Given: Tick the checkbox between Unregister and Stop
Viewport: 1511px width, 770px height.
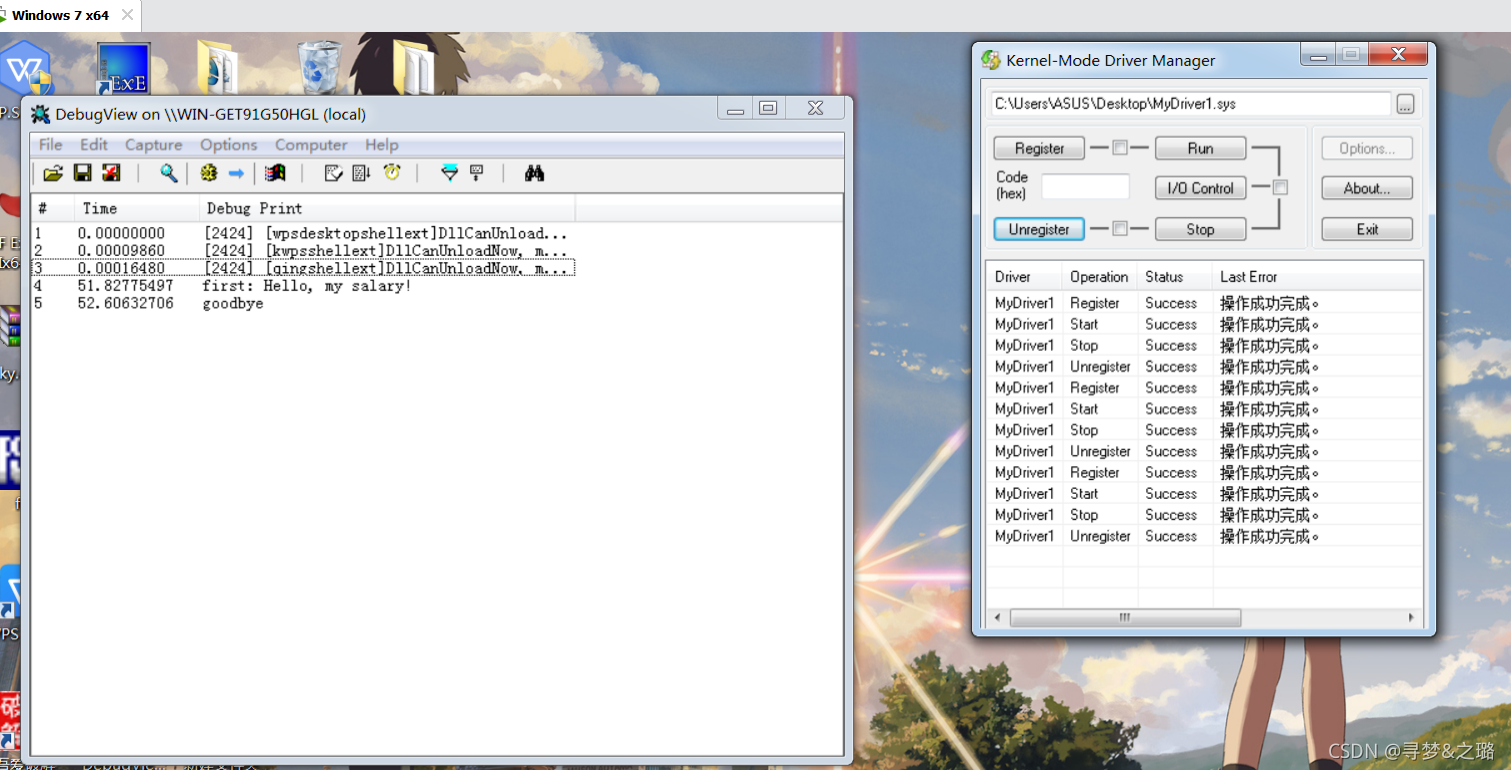Looking at the screenshot, I should tap(1120, 229).
